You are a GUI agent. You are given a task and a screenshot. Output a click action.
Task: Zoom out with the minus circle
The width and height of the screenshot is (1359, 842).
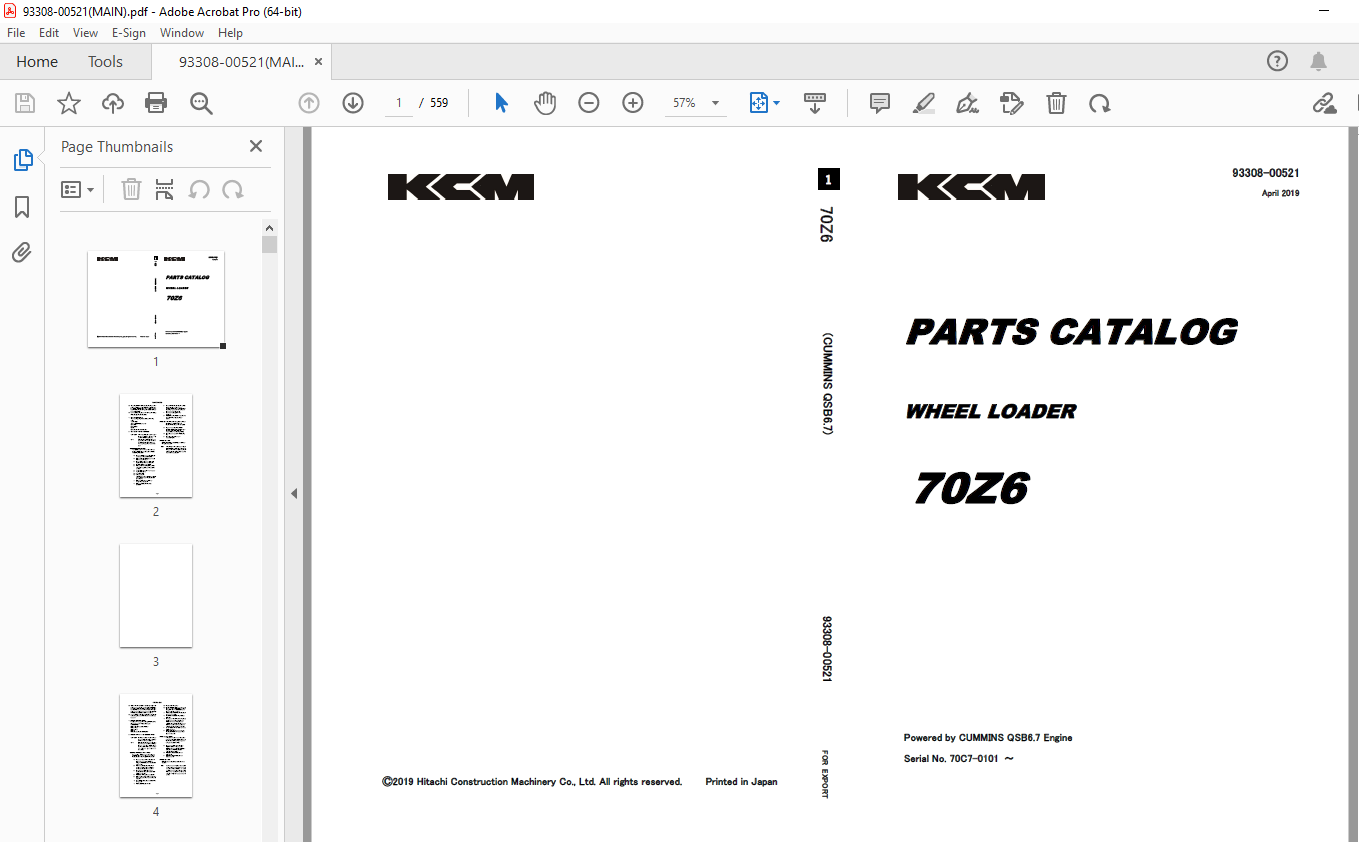click(589, 103)
